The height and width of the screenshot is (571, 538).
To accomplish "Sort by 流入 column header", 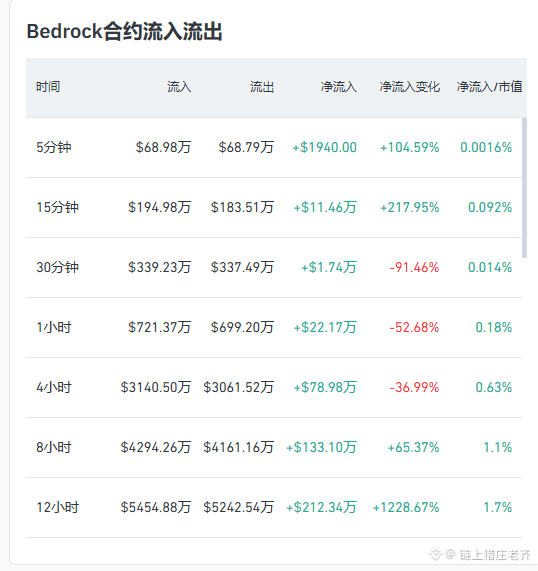I will tap(179, 87).
